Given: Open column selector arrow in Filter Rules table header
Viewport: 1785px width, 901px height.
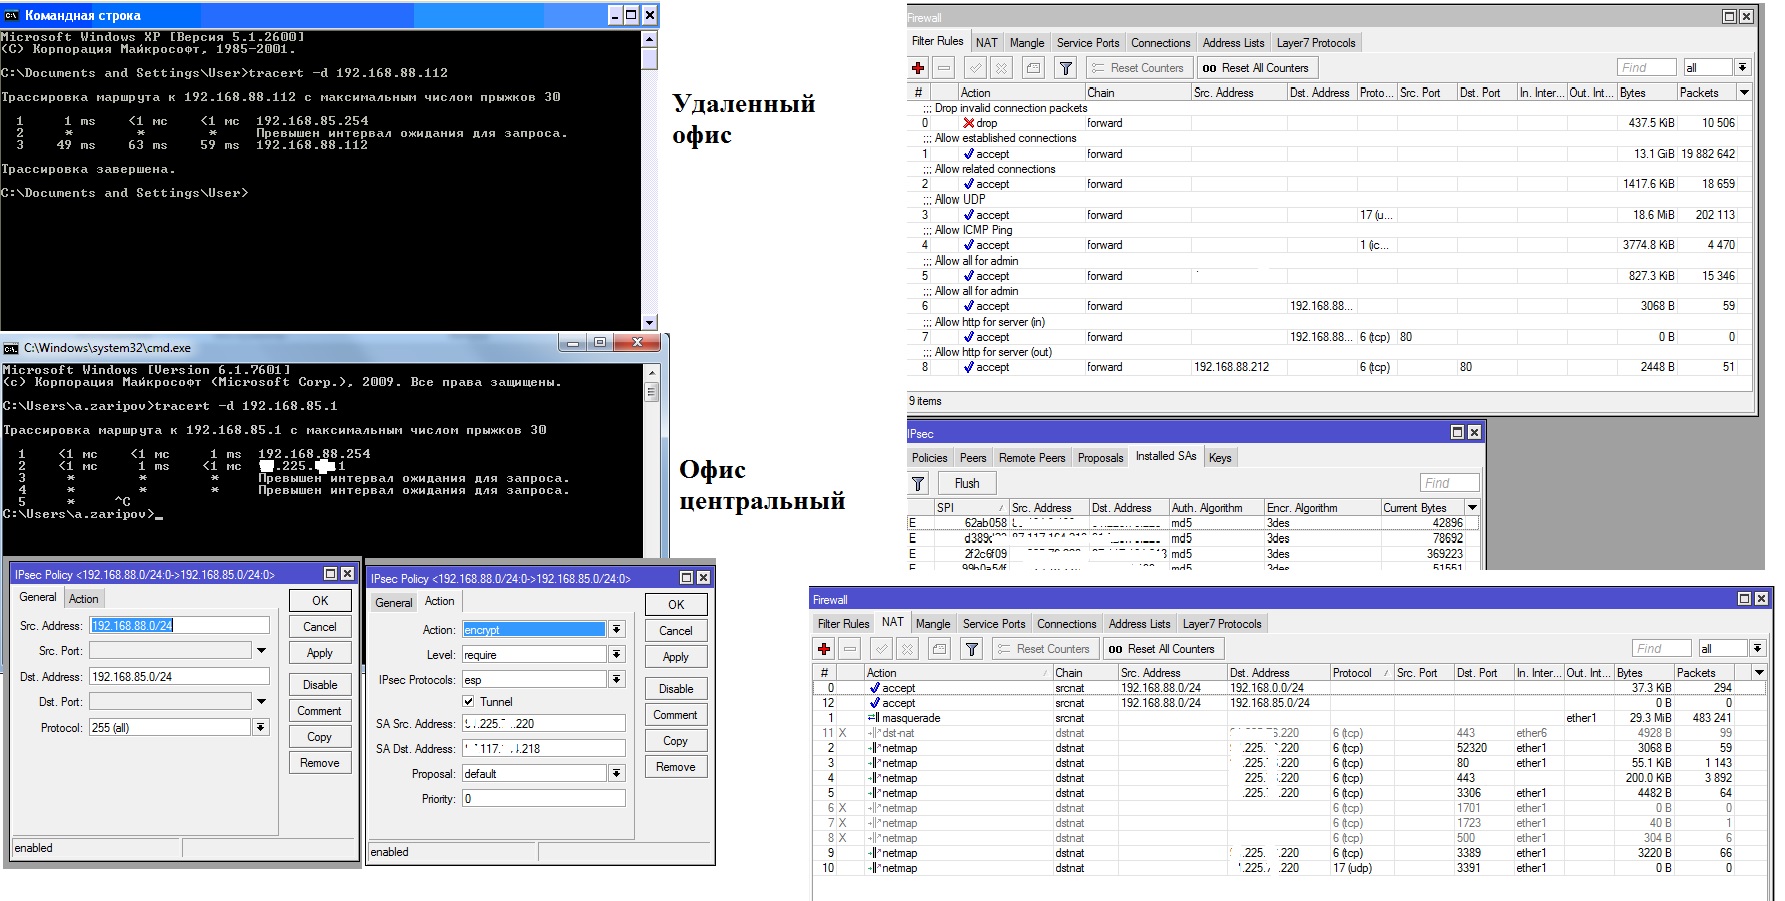Looking at the screenshot, I should coord(1745,92).
